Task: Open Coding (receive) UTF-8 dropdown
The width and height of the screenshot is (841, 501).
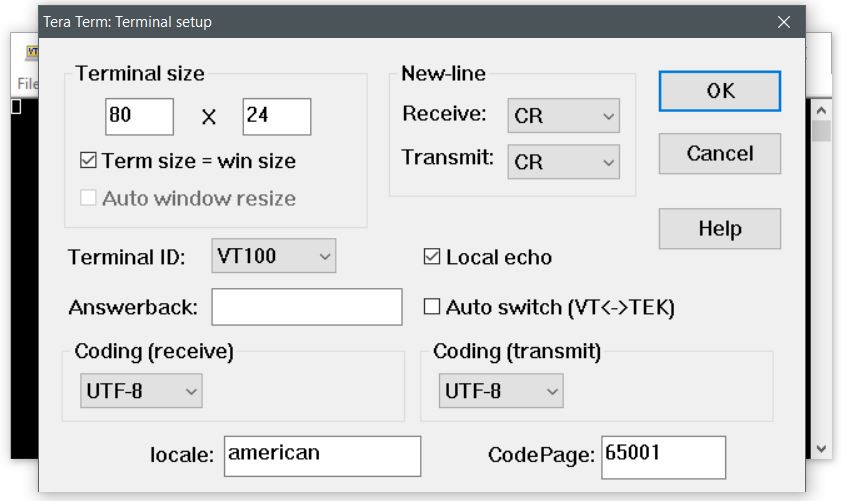Action: [140, 391]
